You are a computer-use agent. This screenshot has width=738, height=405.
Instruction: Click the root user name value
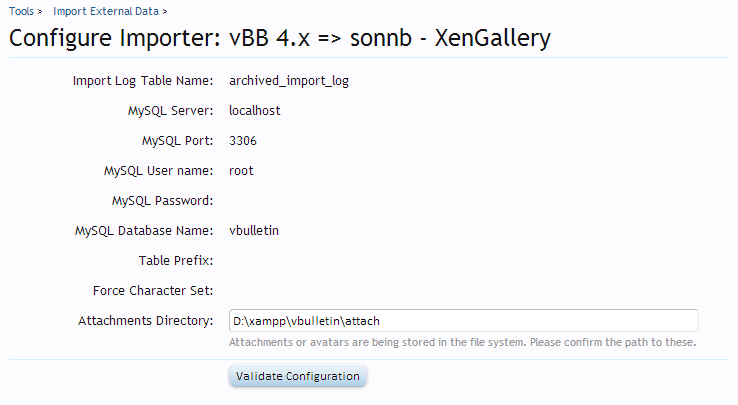tap(241, 171)
